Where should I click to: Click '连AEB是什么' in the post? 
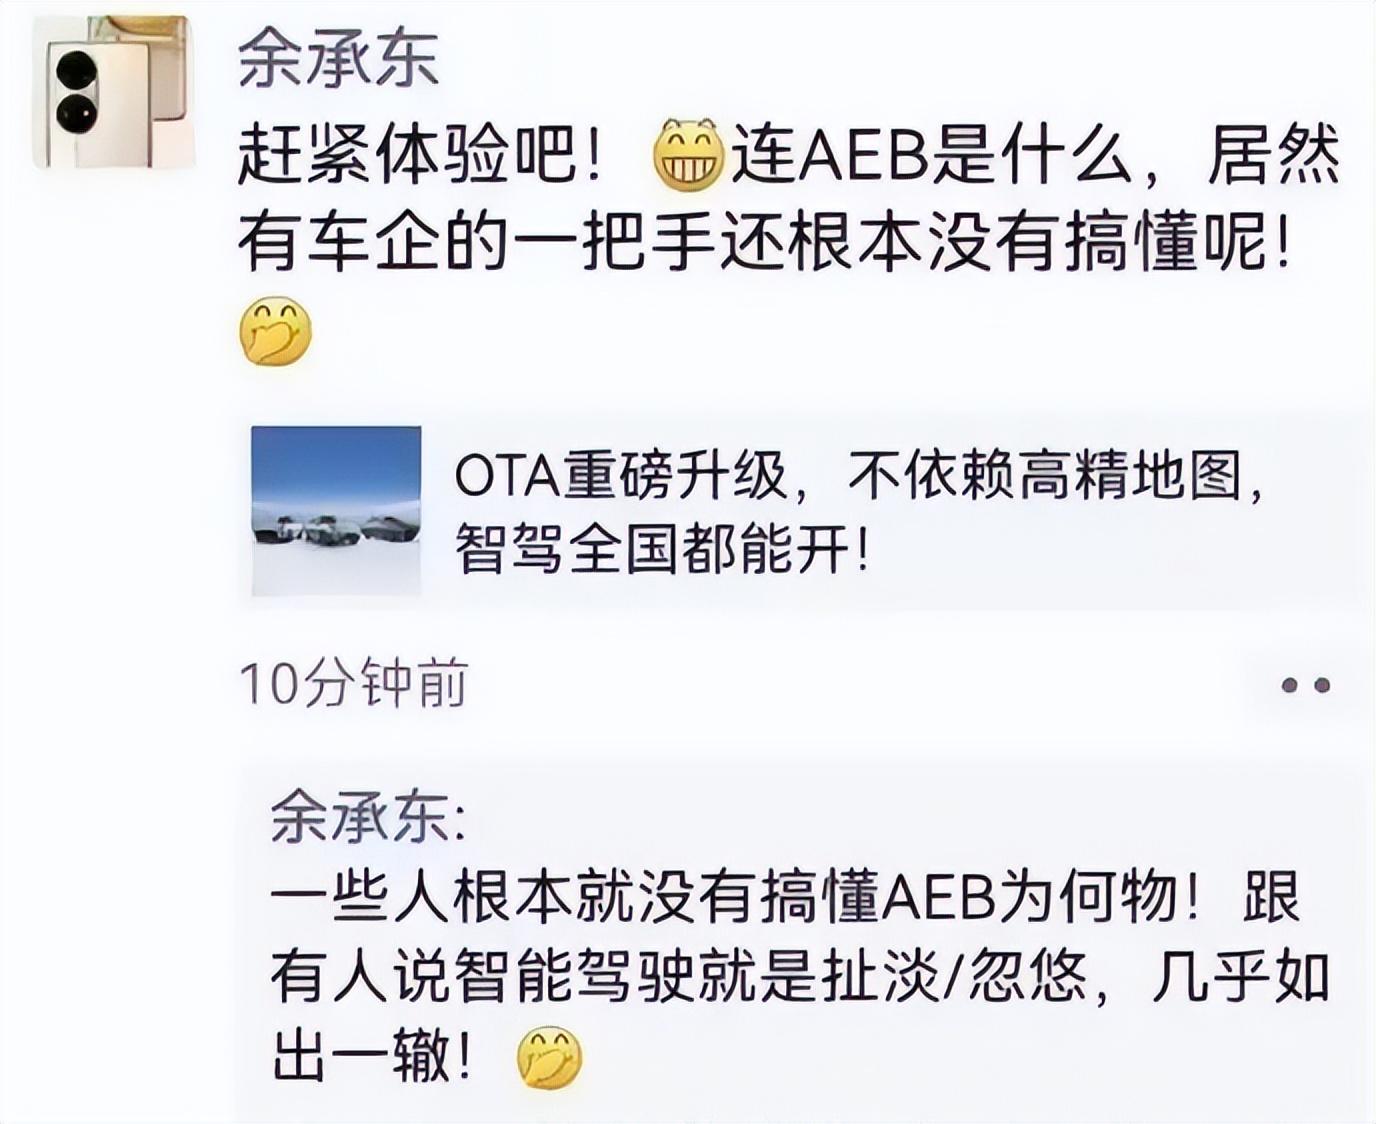tap(930, 157)
